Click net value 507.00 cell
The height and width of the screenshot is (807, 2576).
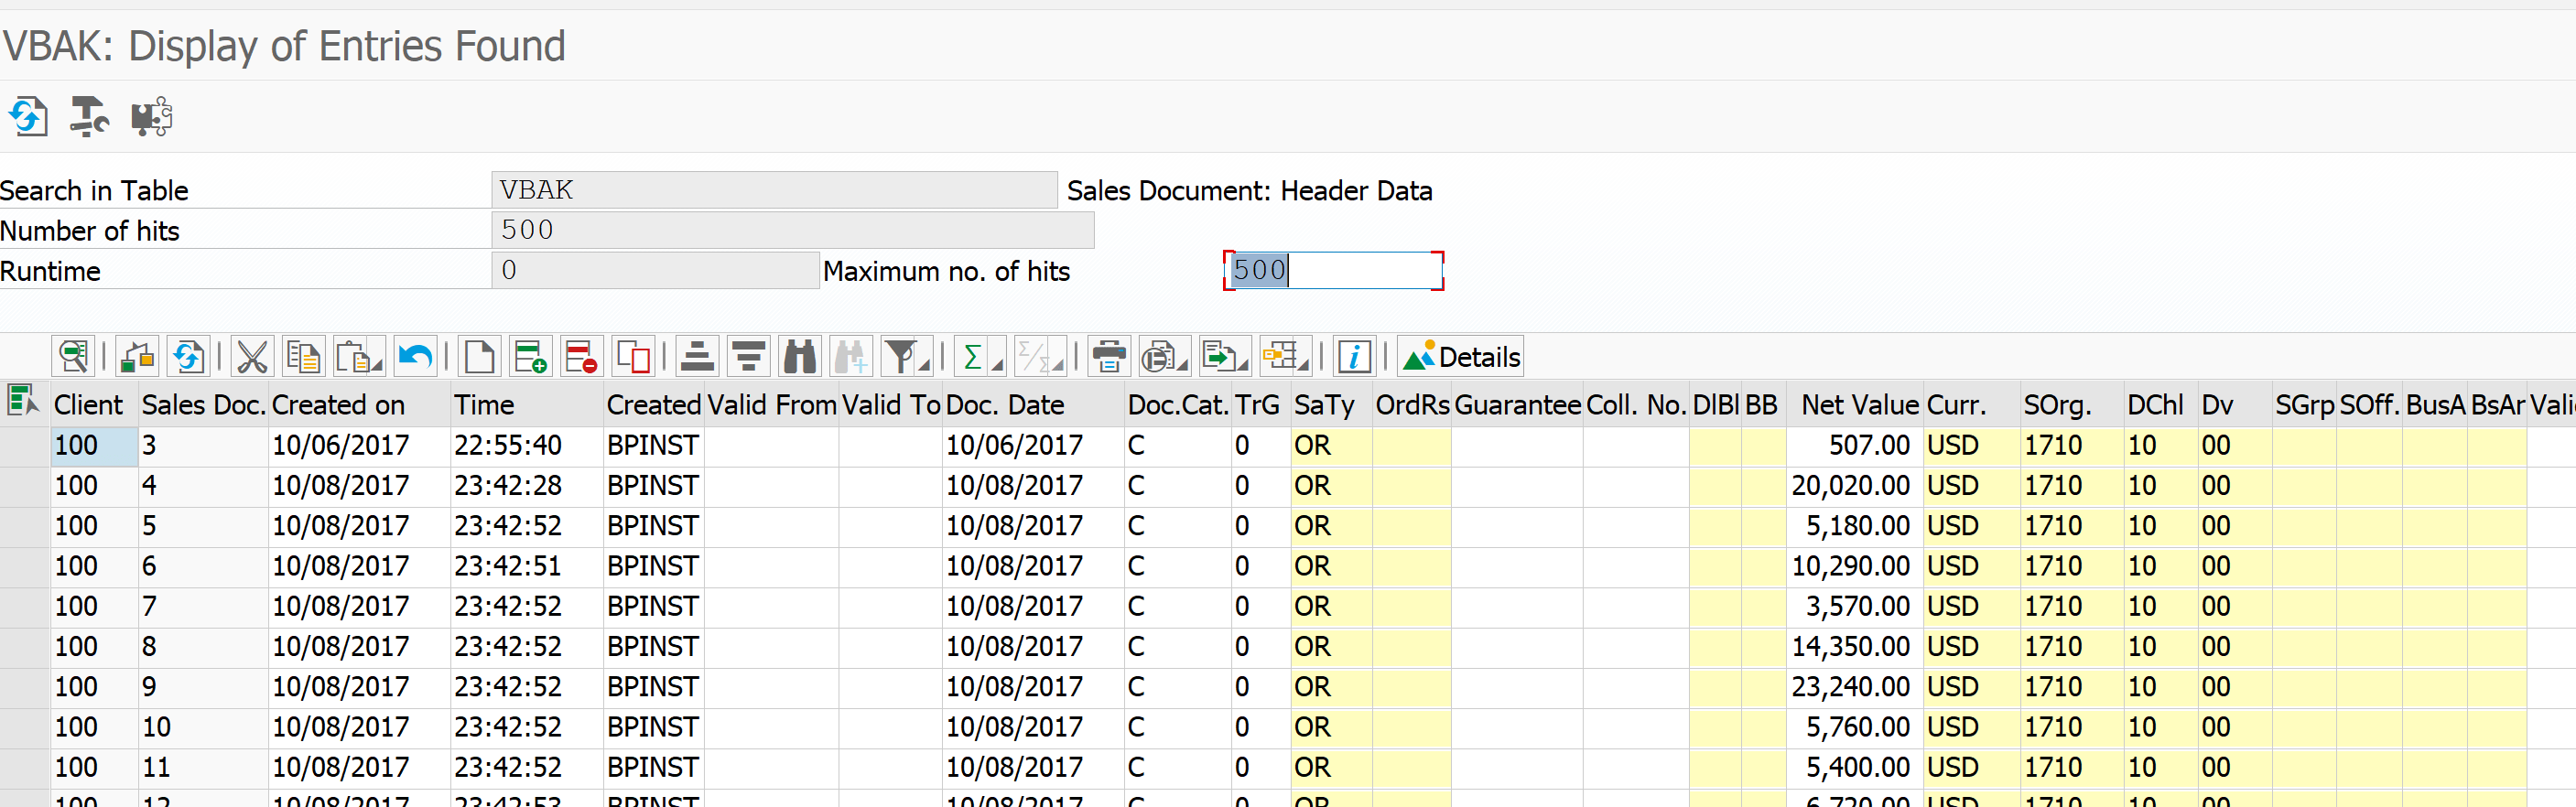point(1855,446)
